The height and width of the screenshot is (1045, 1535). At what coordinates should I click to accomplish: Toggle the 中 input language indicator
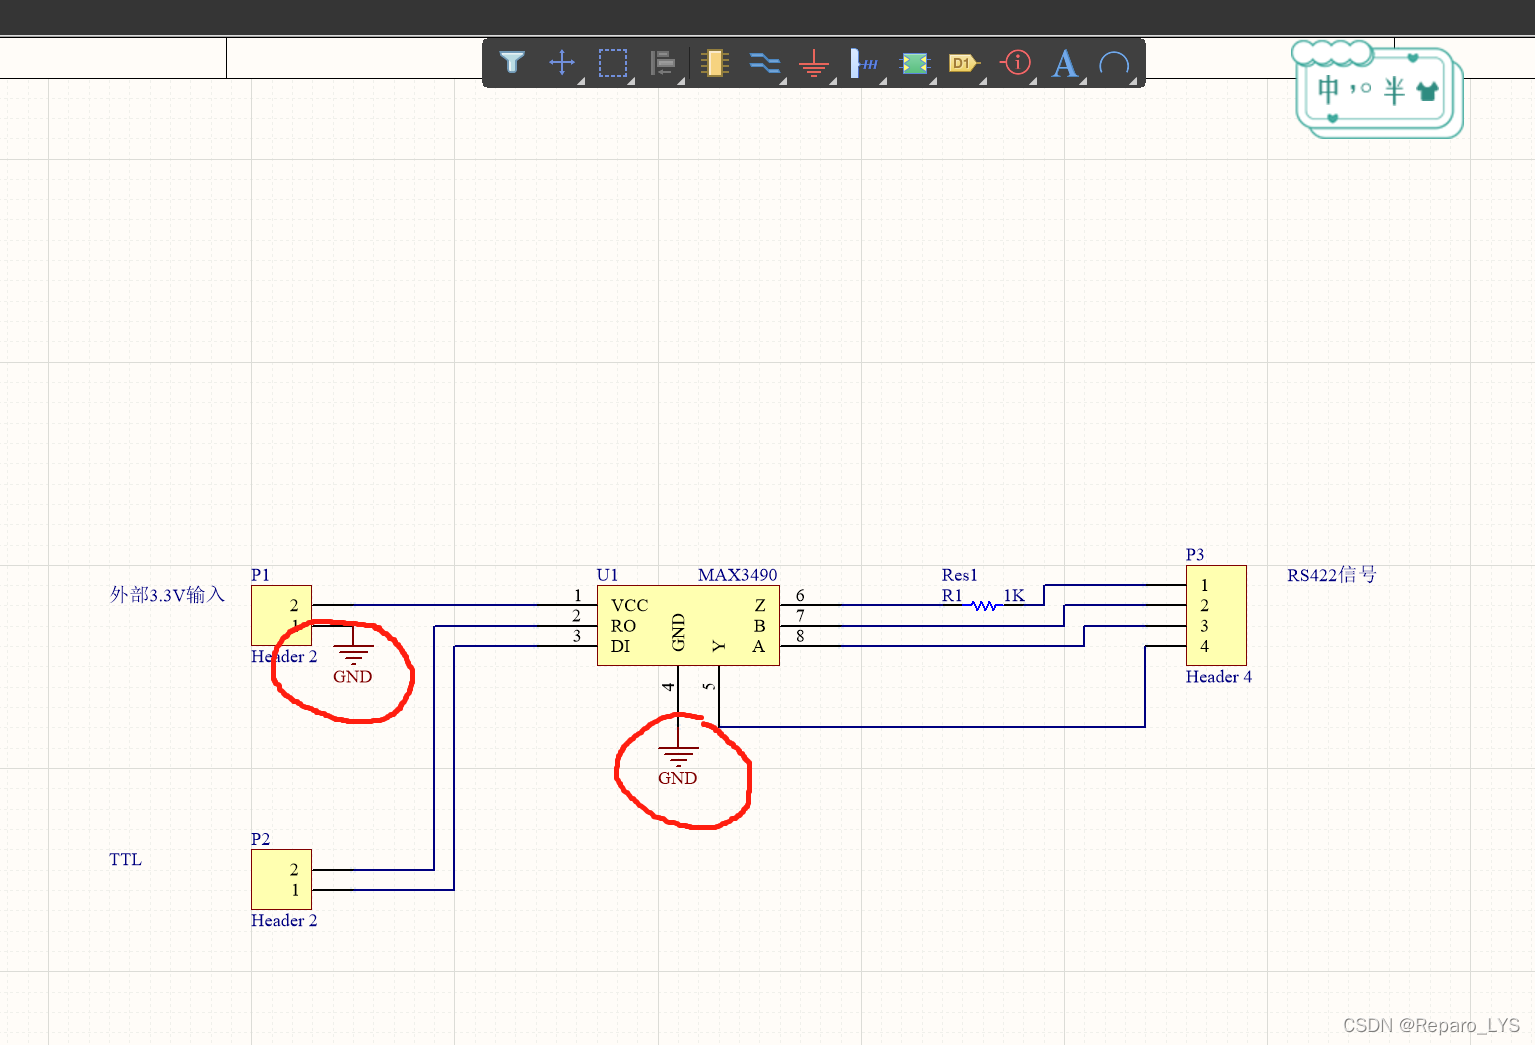pos(1328,89)
